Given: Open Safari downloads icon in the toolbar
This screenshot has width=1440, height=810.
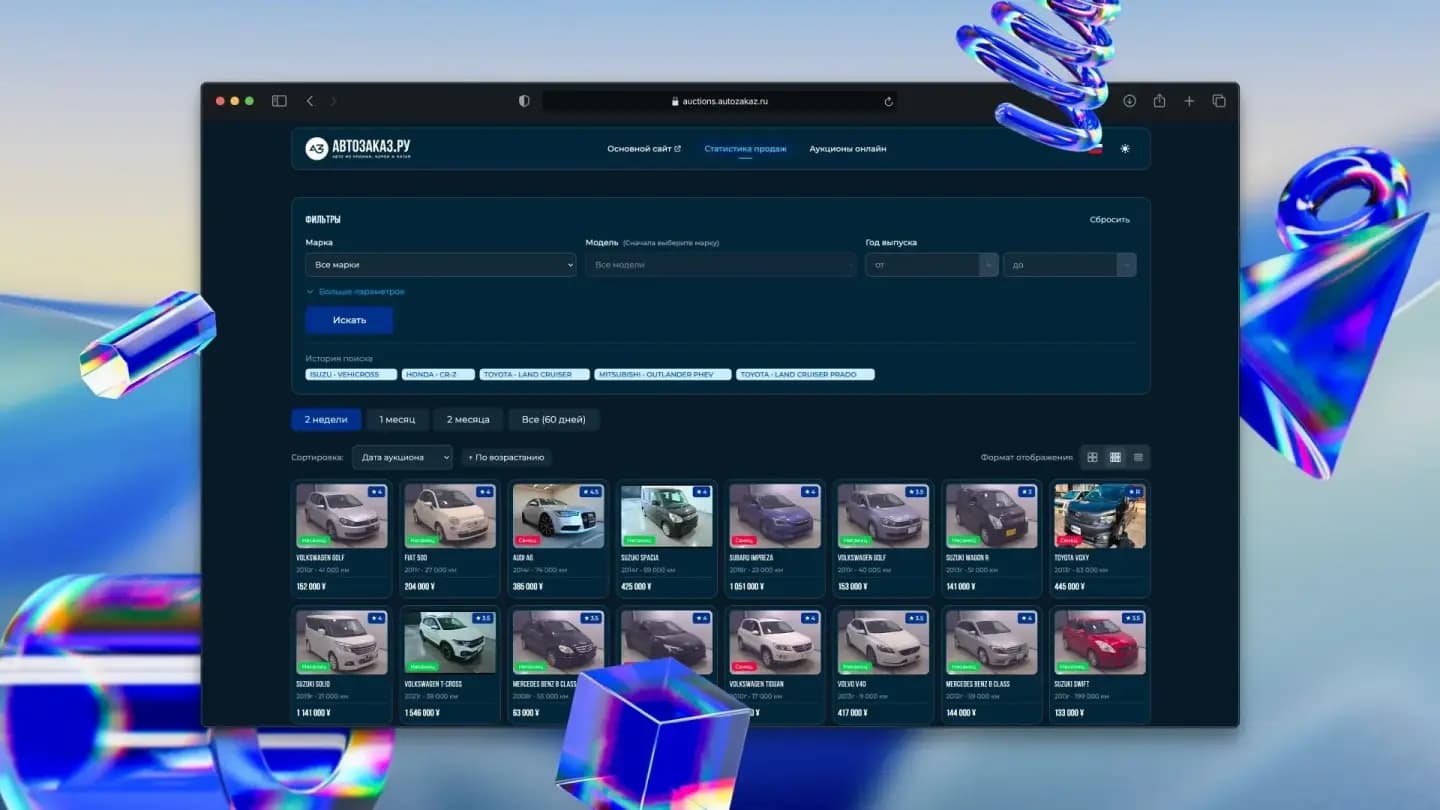Looking at the screenshot, I should (x=1129, y=101).
